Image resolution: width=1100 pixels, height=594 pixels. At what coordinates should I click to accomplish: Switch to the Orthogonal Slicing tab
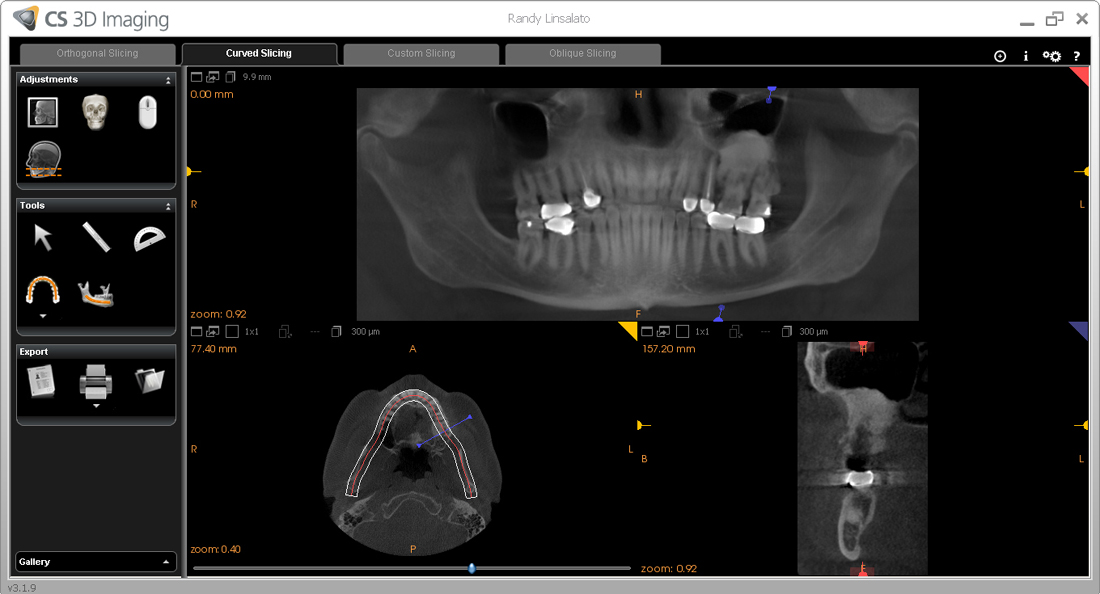pyautogui.click(x=97, y=54)
